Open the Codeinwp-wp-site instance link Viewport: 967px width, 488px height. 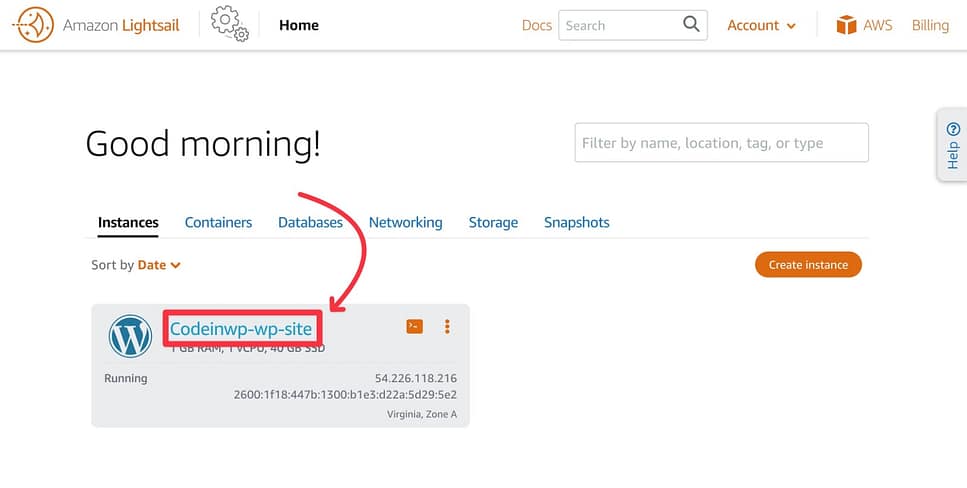click(x=241, y=328)
